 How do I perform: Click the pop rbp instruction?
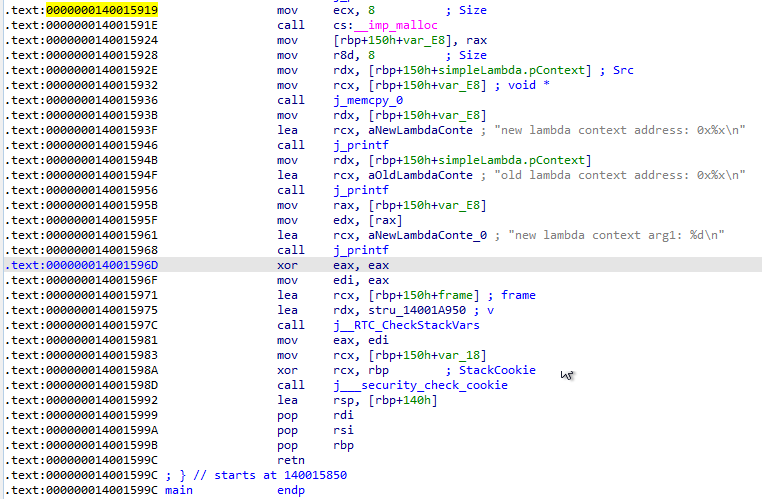pos(289,445)
